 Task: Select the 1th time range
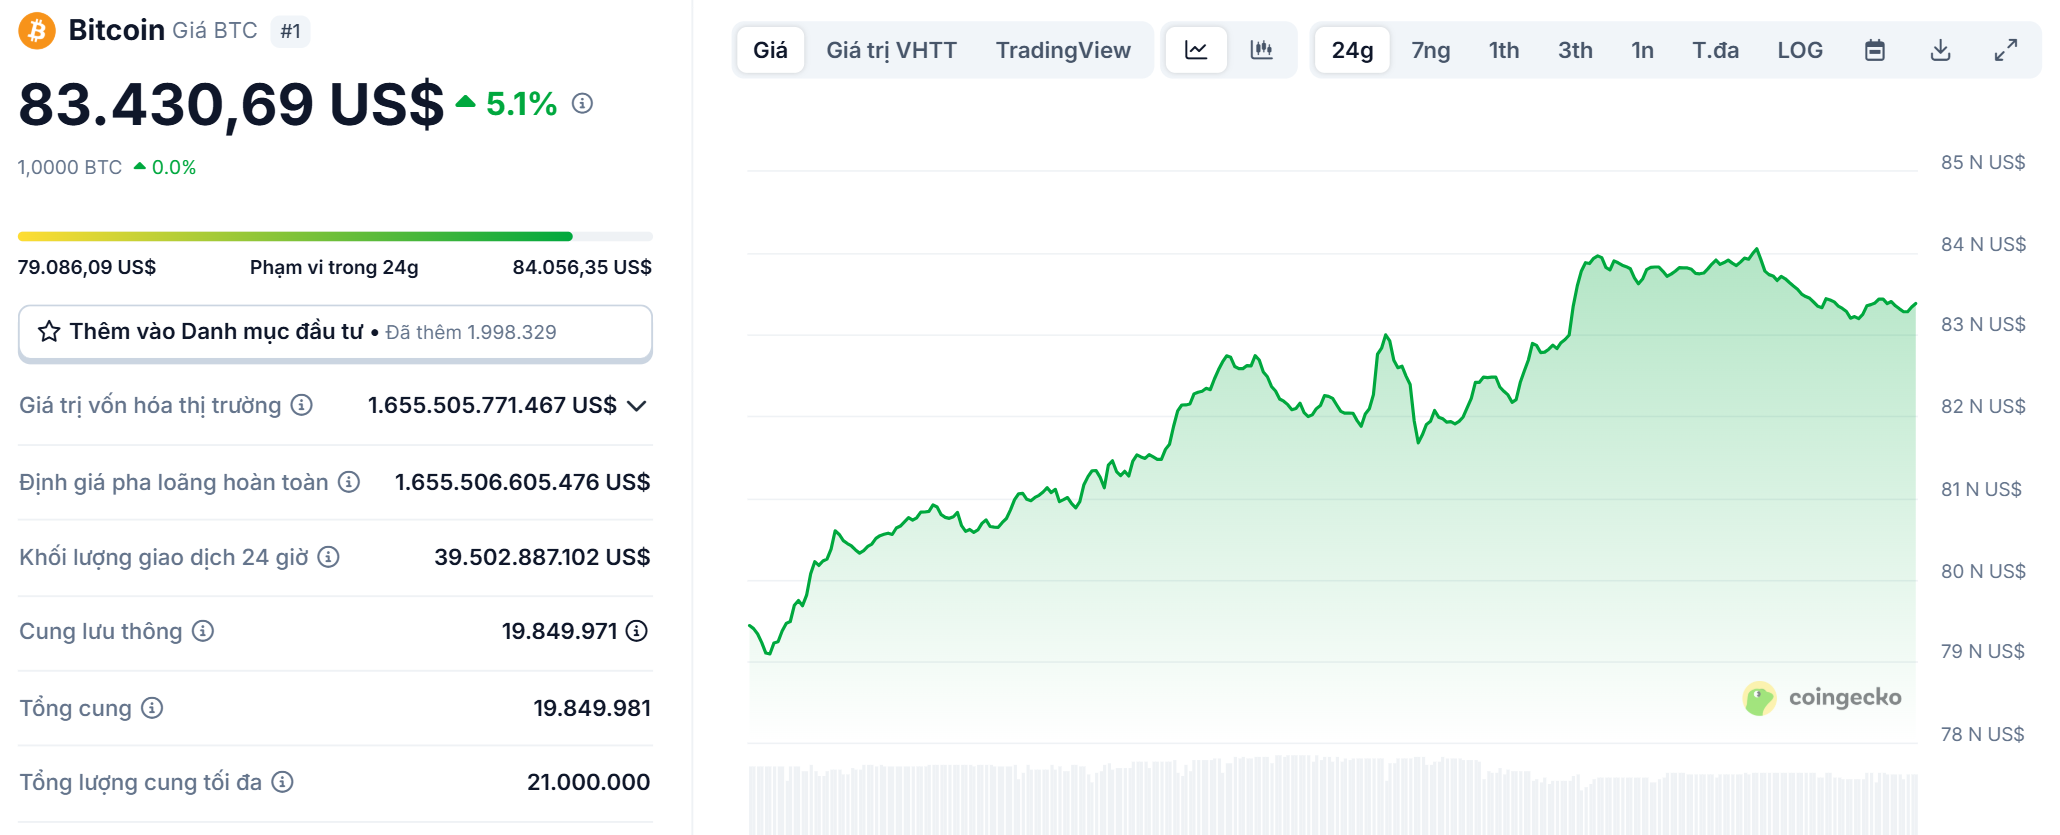[1504, 50]
